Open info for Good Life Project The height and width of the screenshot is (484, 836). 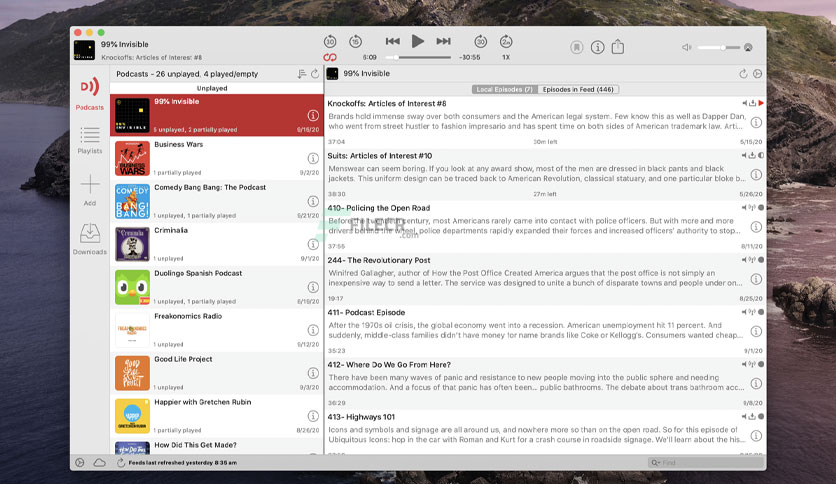pyautogui.click(x=313, y=373)
